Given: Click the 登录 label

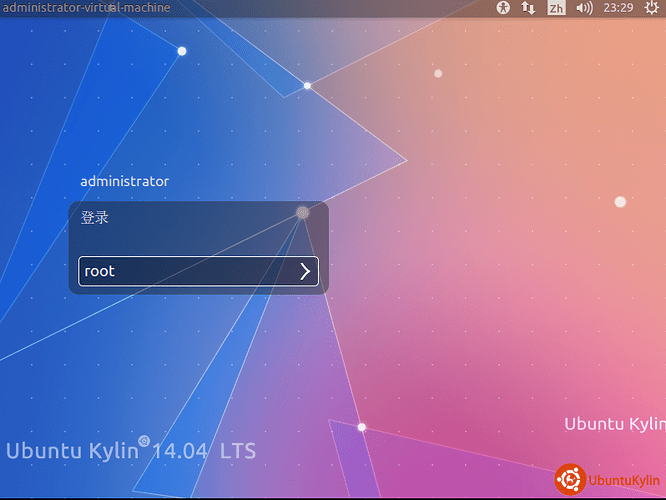Looking at the screenshot, I should click(94, 218).
